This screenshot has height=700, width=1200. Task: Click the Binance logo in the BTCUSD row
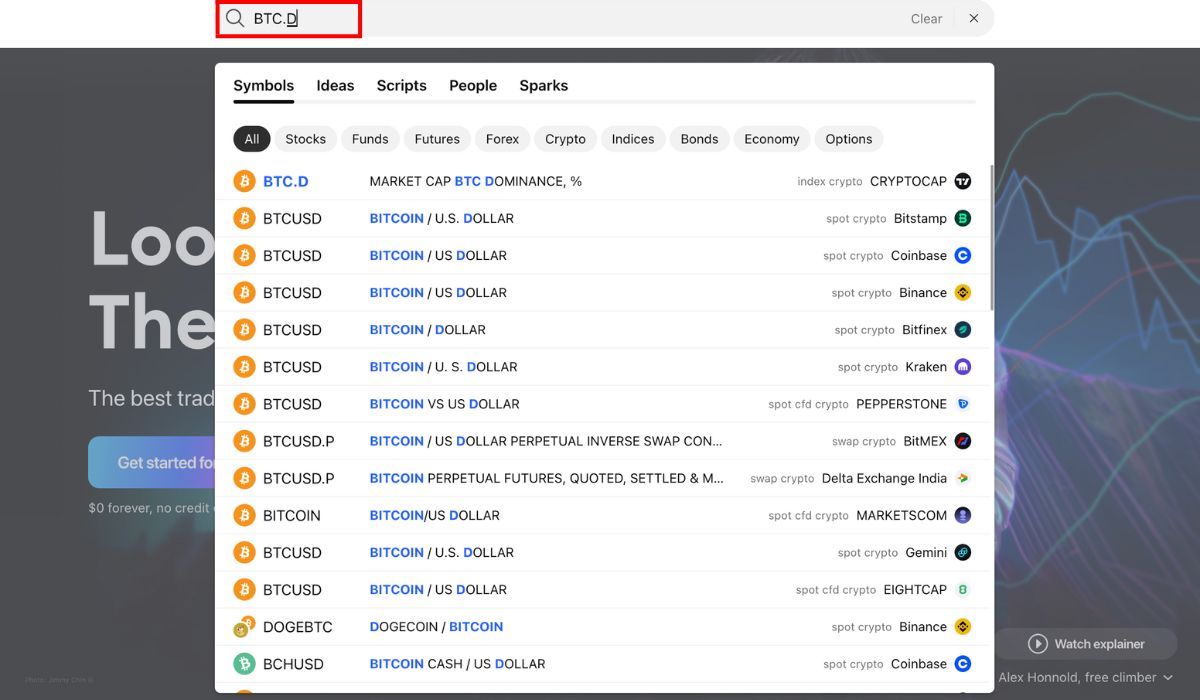pos(963,292)
